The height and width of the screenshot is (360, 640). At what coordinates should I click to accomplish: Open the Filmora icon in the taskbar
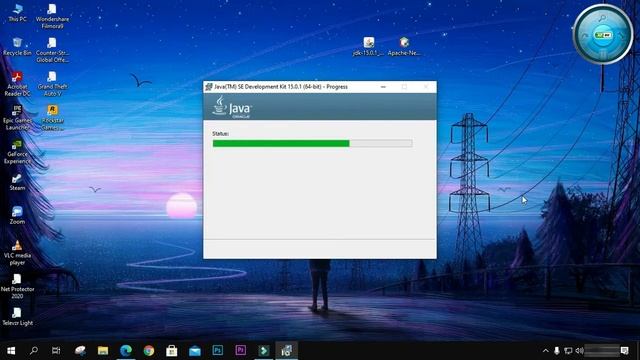[263, 351]
